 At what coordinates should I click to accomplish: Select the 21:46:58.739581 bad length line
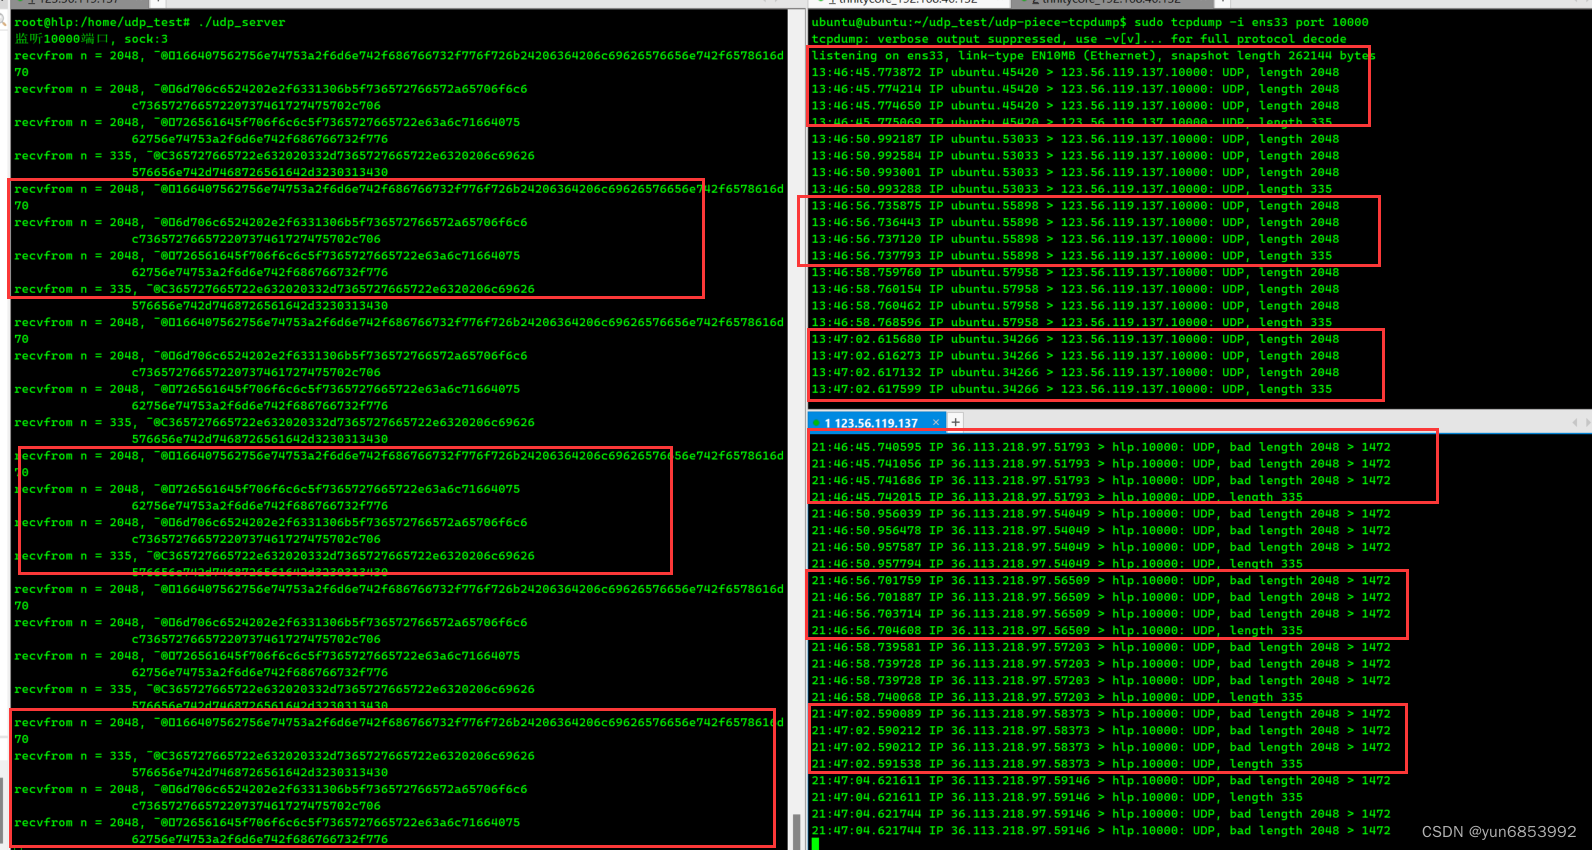click(1101, 647)
